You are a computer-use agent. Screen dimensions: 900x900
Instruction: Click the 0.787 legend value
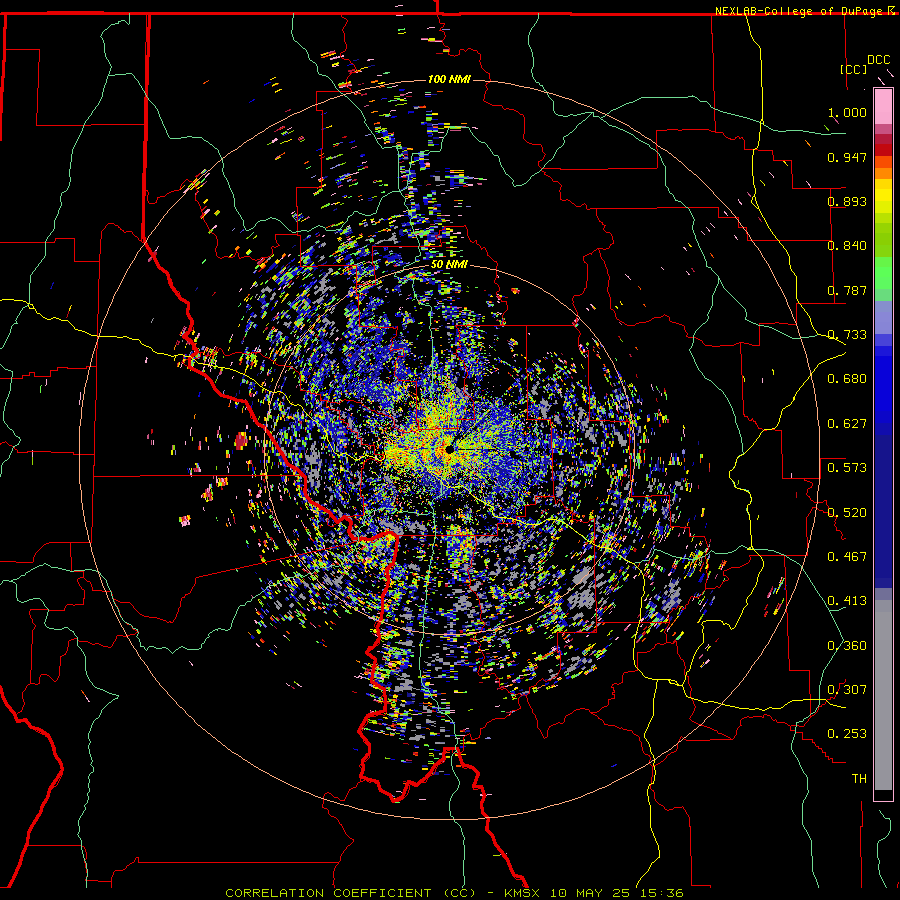[x=847, y=290]
